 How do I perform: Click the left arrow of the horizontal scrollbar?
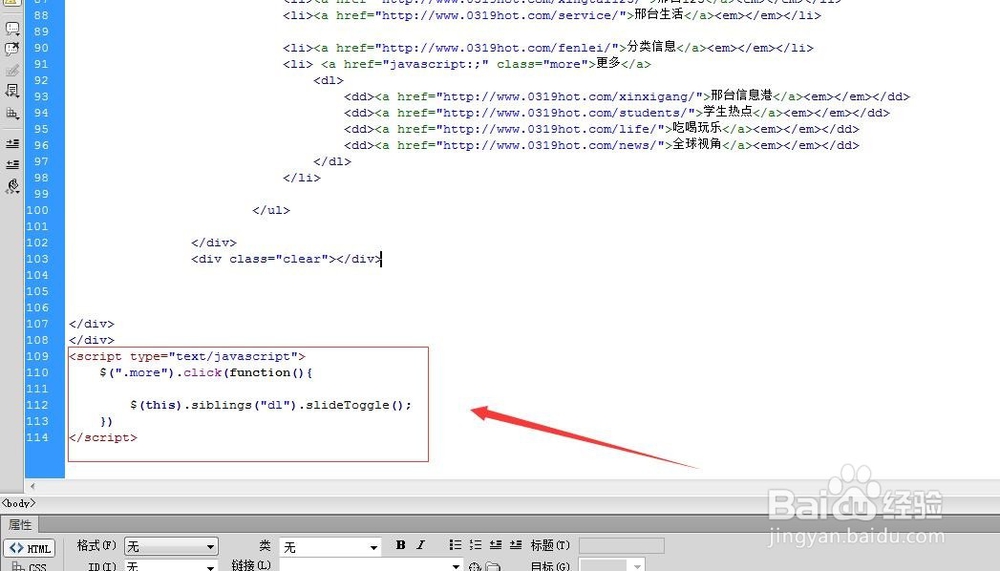pos(33,486)
